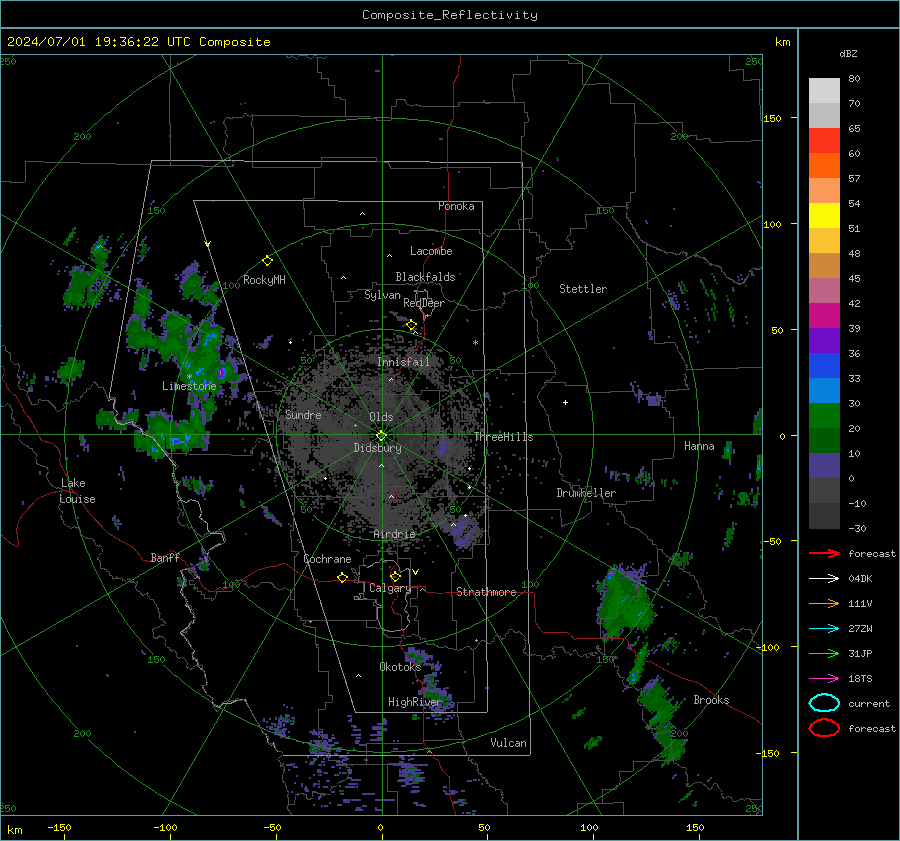
Task: Click the green 31JP arrow icon
Action: click(824, 653)
